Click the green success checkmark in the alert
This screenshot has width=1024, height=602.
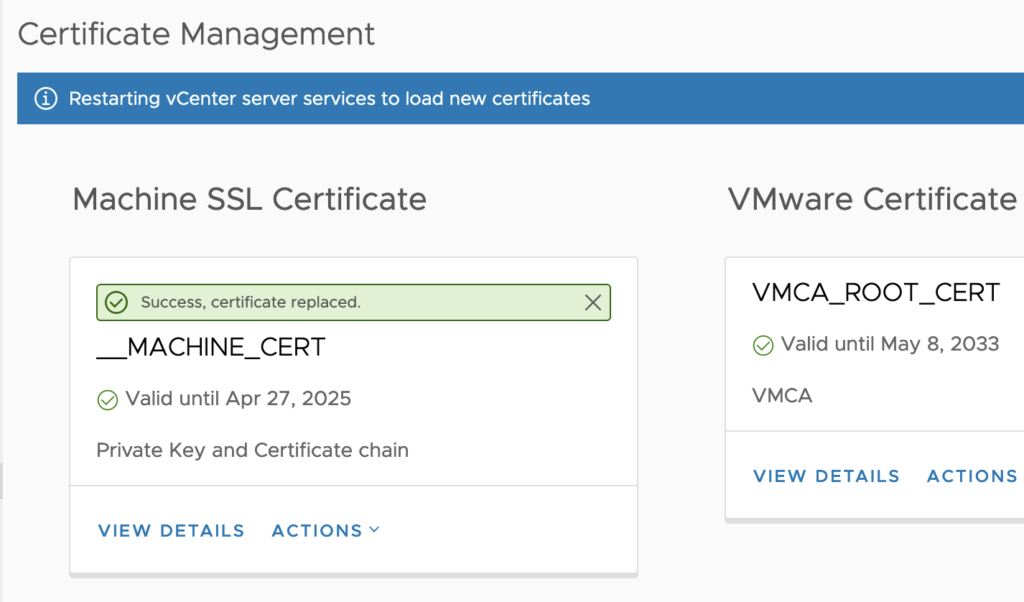(x=117, y=302)
